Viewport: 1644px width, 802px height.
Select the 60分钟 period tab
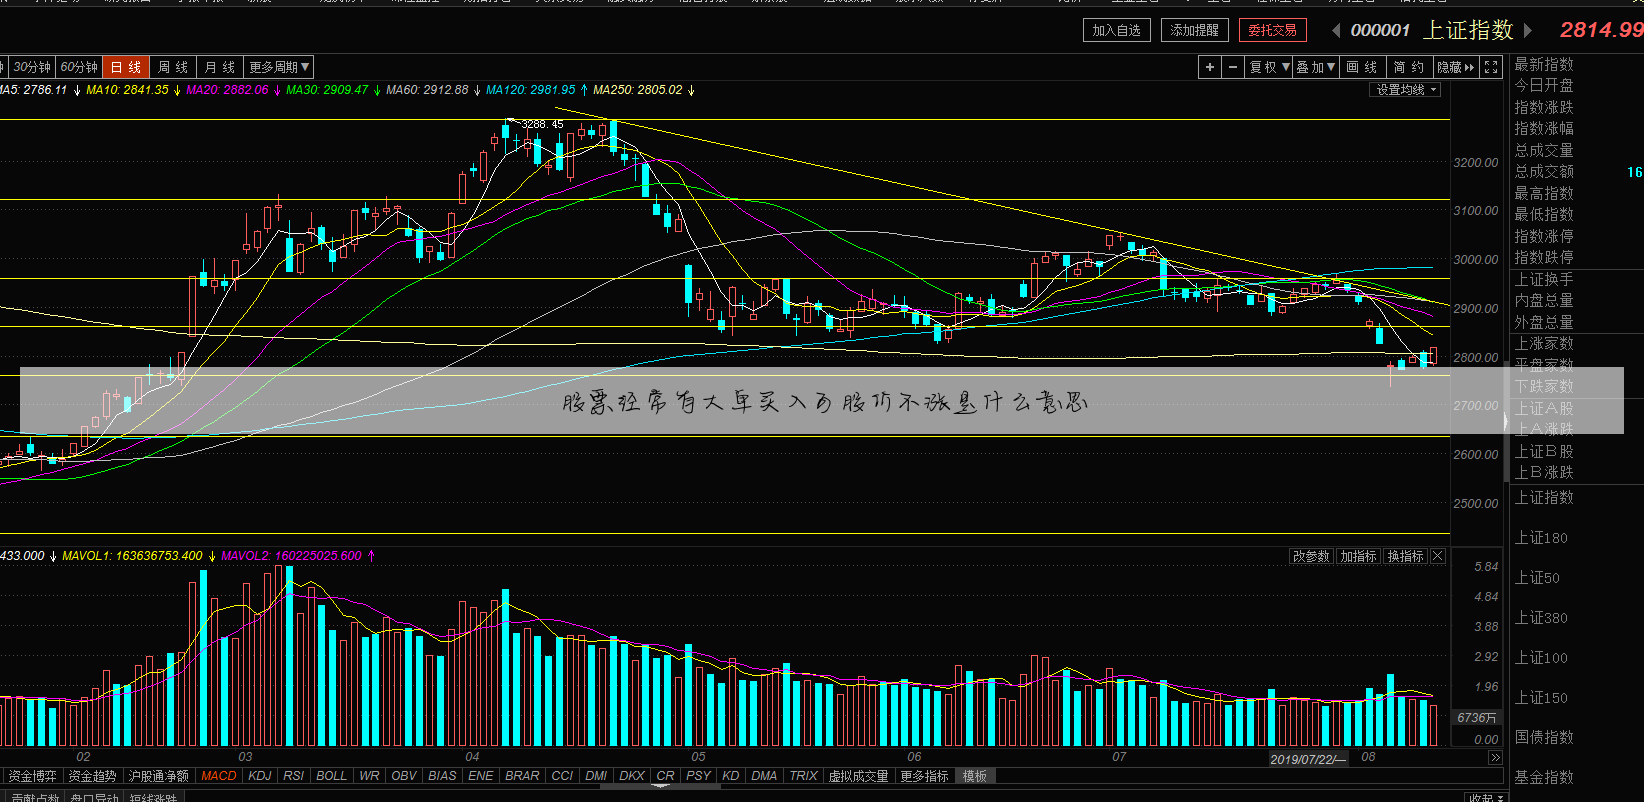[79, 67]
